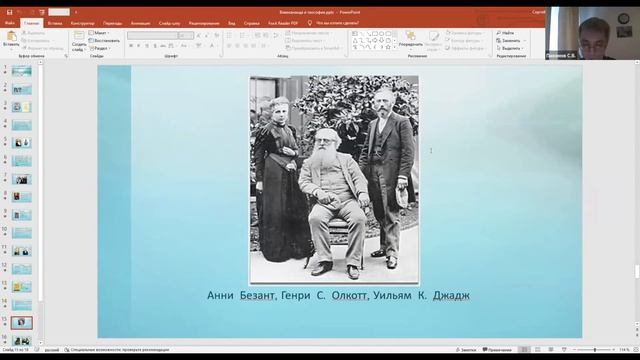Viewport: 640px width, 360px height.
Task: Select the down arrow shape in gallery
Action: pyautogui.click(x=381, y=40)
